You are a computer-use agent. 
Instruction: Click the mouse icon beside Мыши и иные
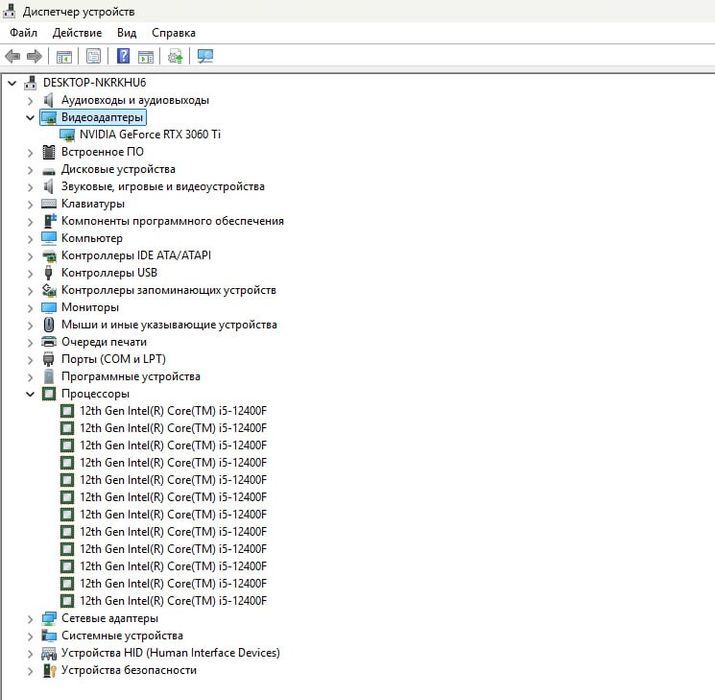coord(49,325)
